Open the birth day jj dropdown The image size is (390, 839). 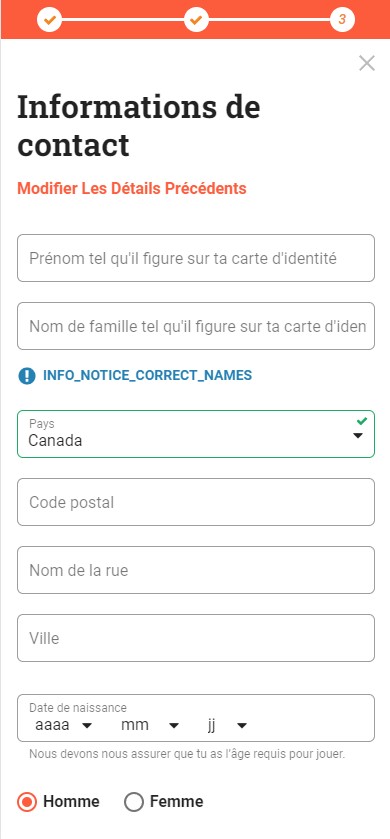pyautogui.click(x=227, y=726)
